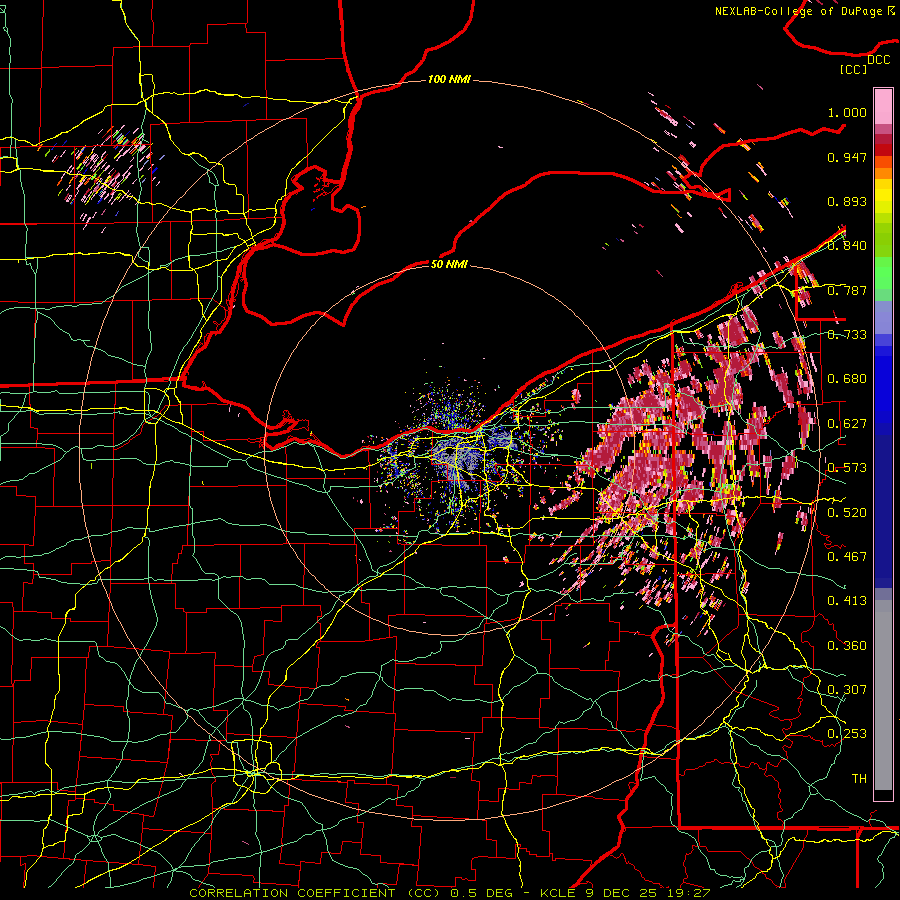Click the 50 NMI range ring label
Screen dimensions: 900x900
coord(449,264)
